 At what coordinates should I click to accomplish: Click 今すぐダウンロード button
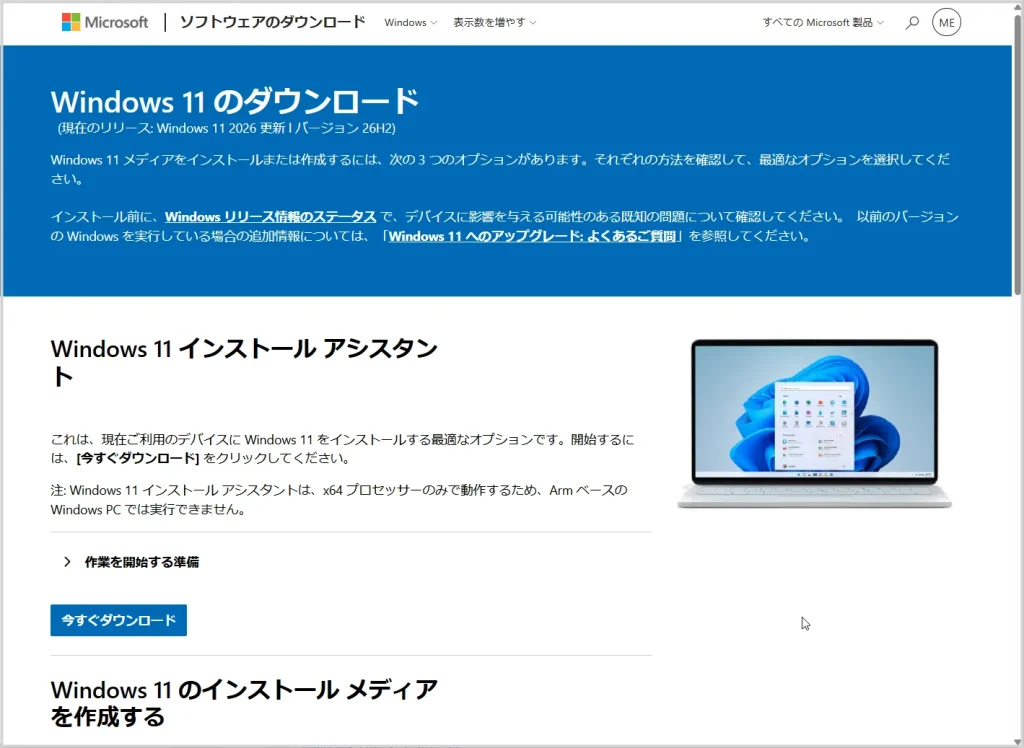118,620
